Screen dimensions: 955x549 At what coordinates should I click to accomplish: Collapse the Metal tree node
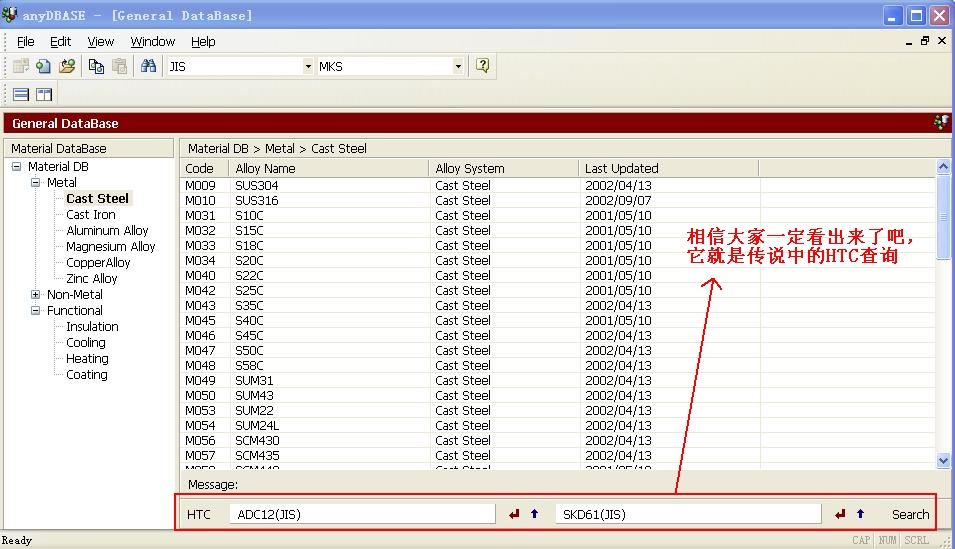click(x=35, y=182)
